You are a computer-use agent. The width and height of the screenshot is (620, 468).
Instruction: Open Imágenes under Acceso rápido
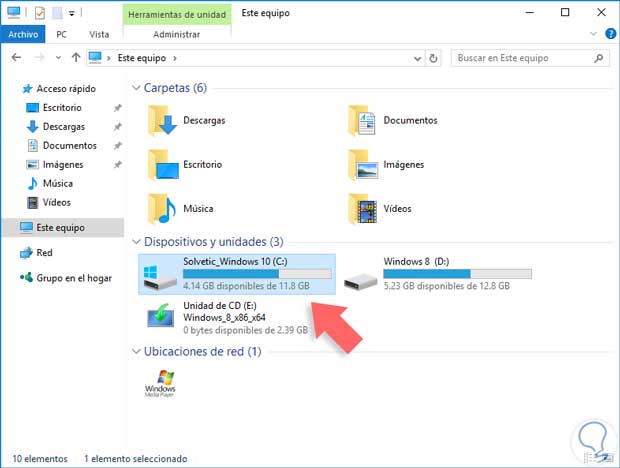coord(63,164)
